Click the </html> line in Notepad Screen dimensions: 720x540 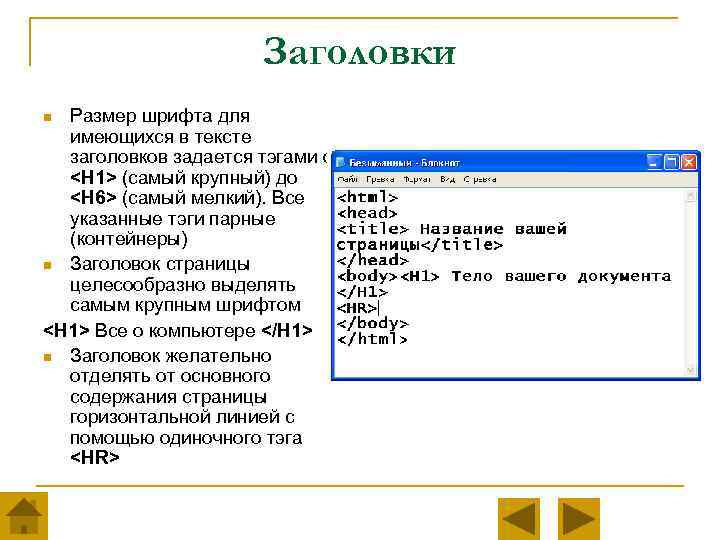(x=372, y=339)
